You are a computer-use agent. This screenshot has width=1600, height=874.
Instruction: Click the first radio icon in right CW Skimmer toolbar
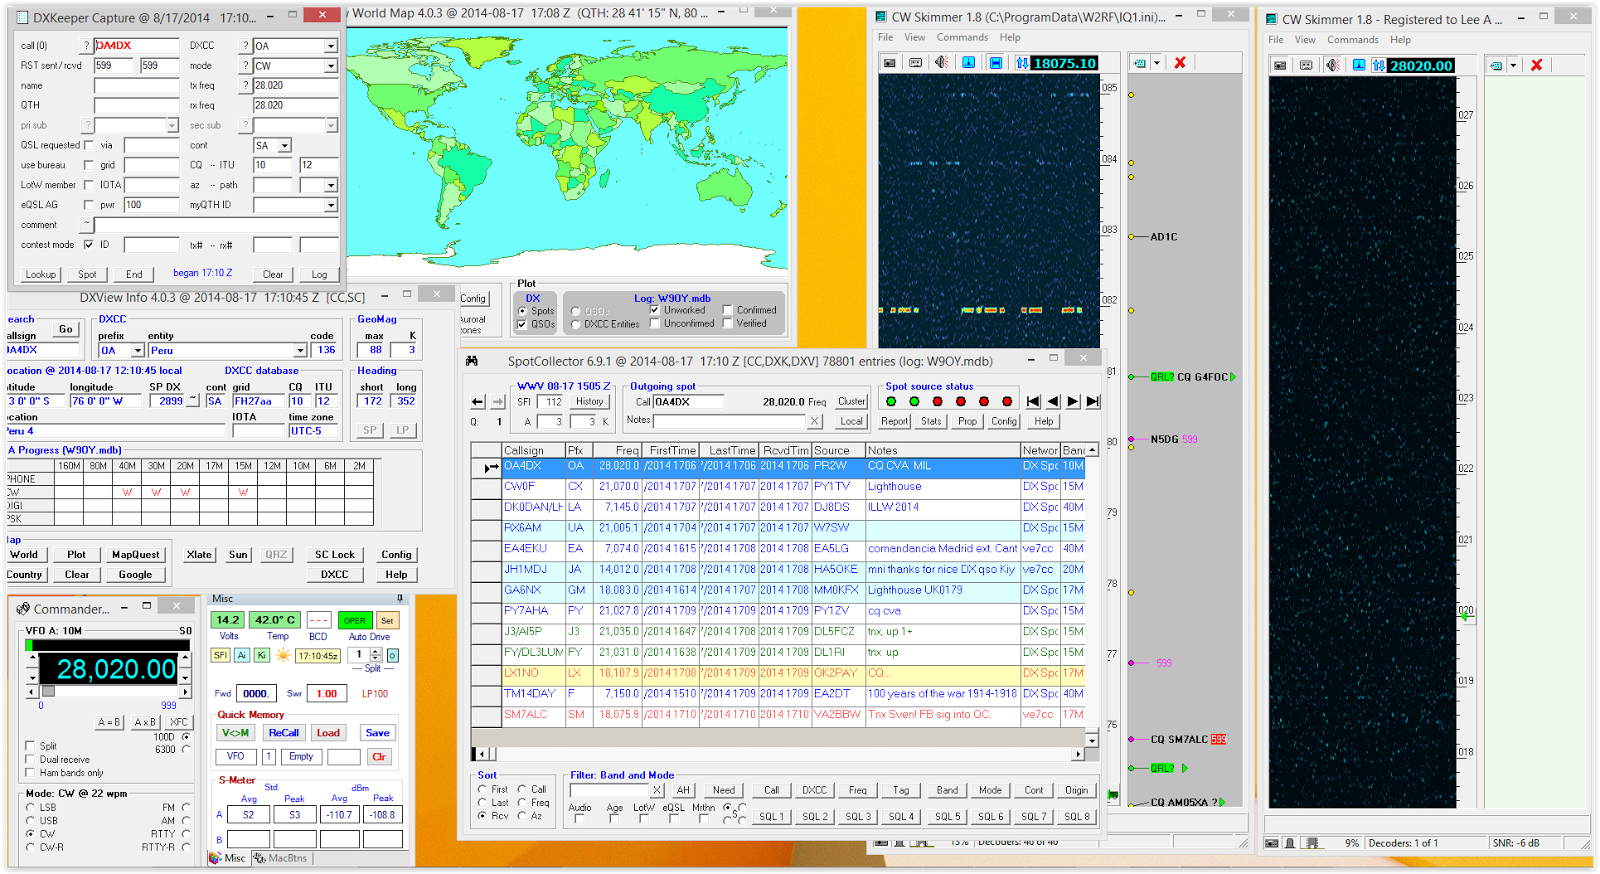[1279, 66]
